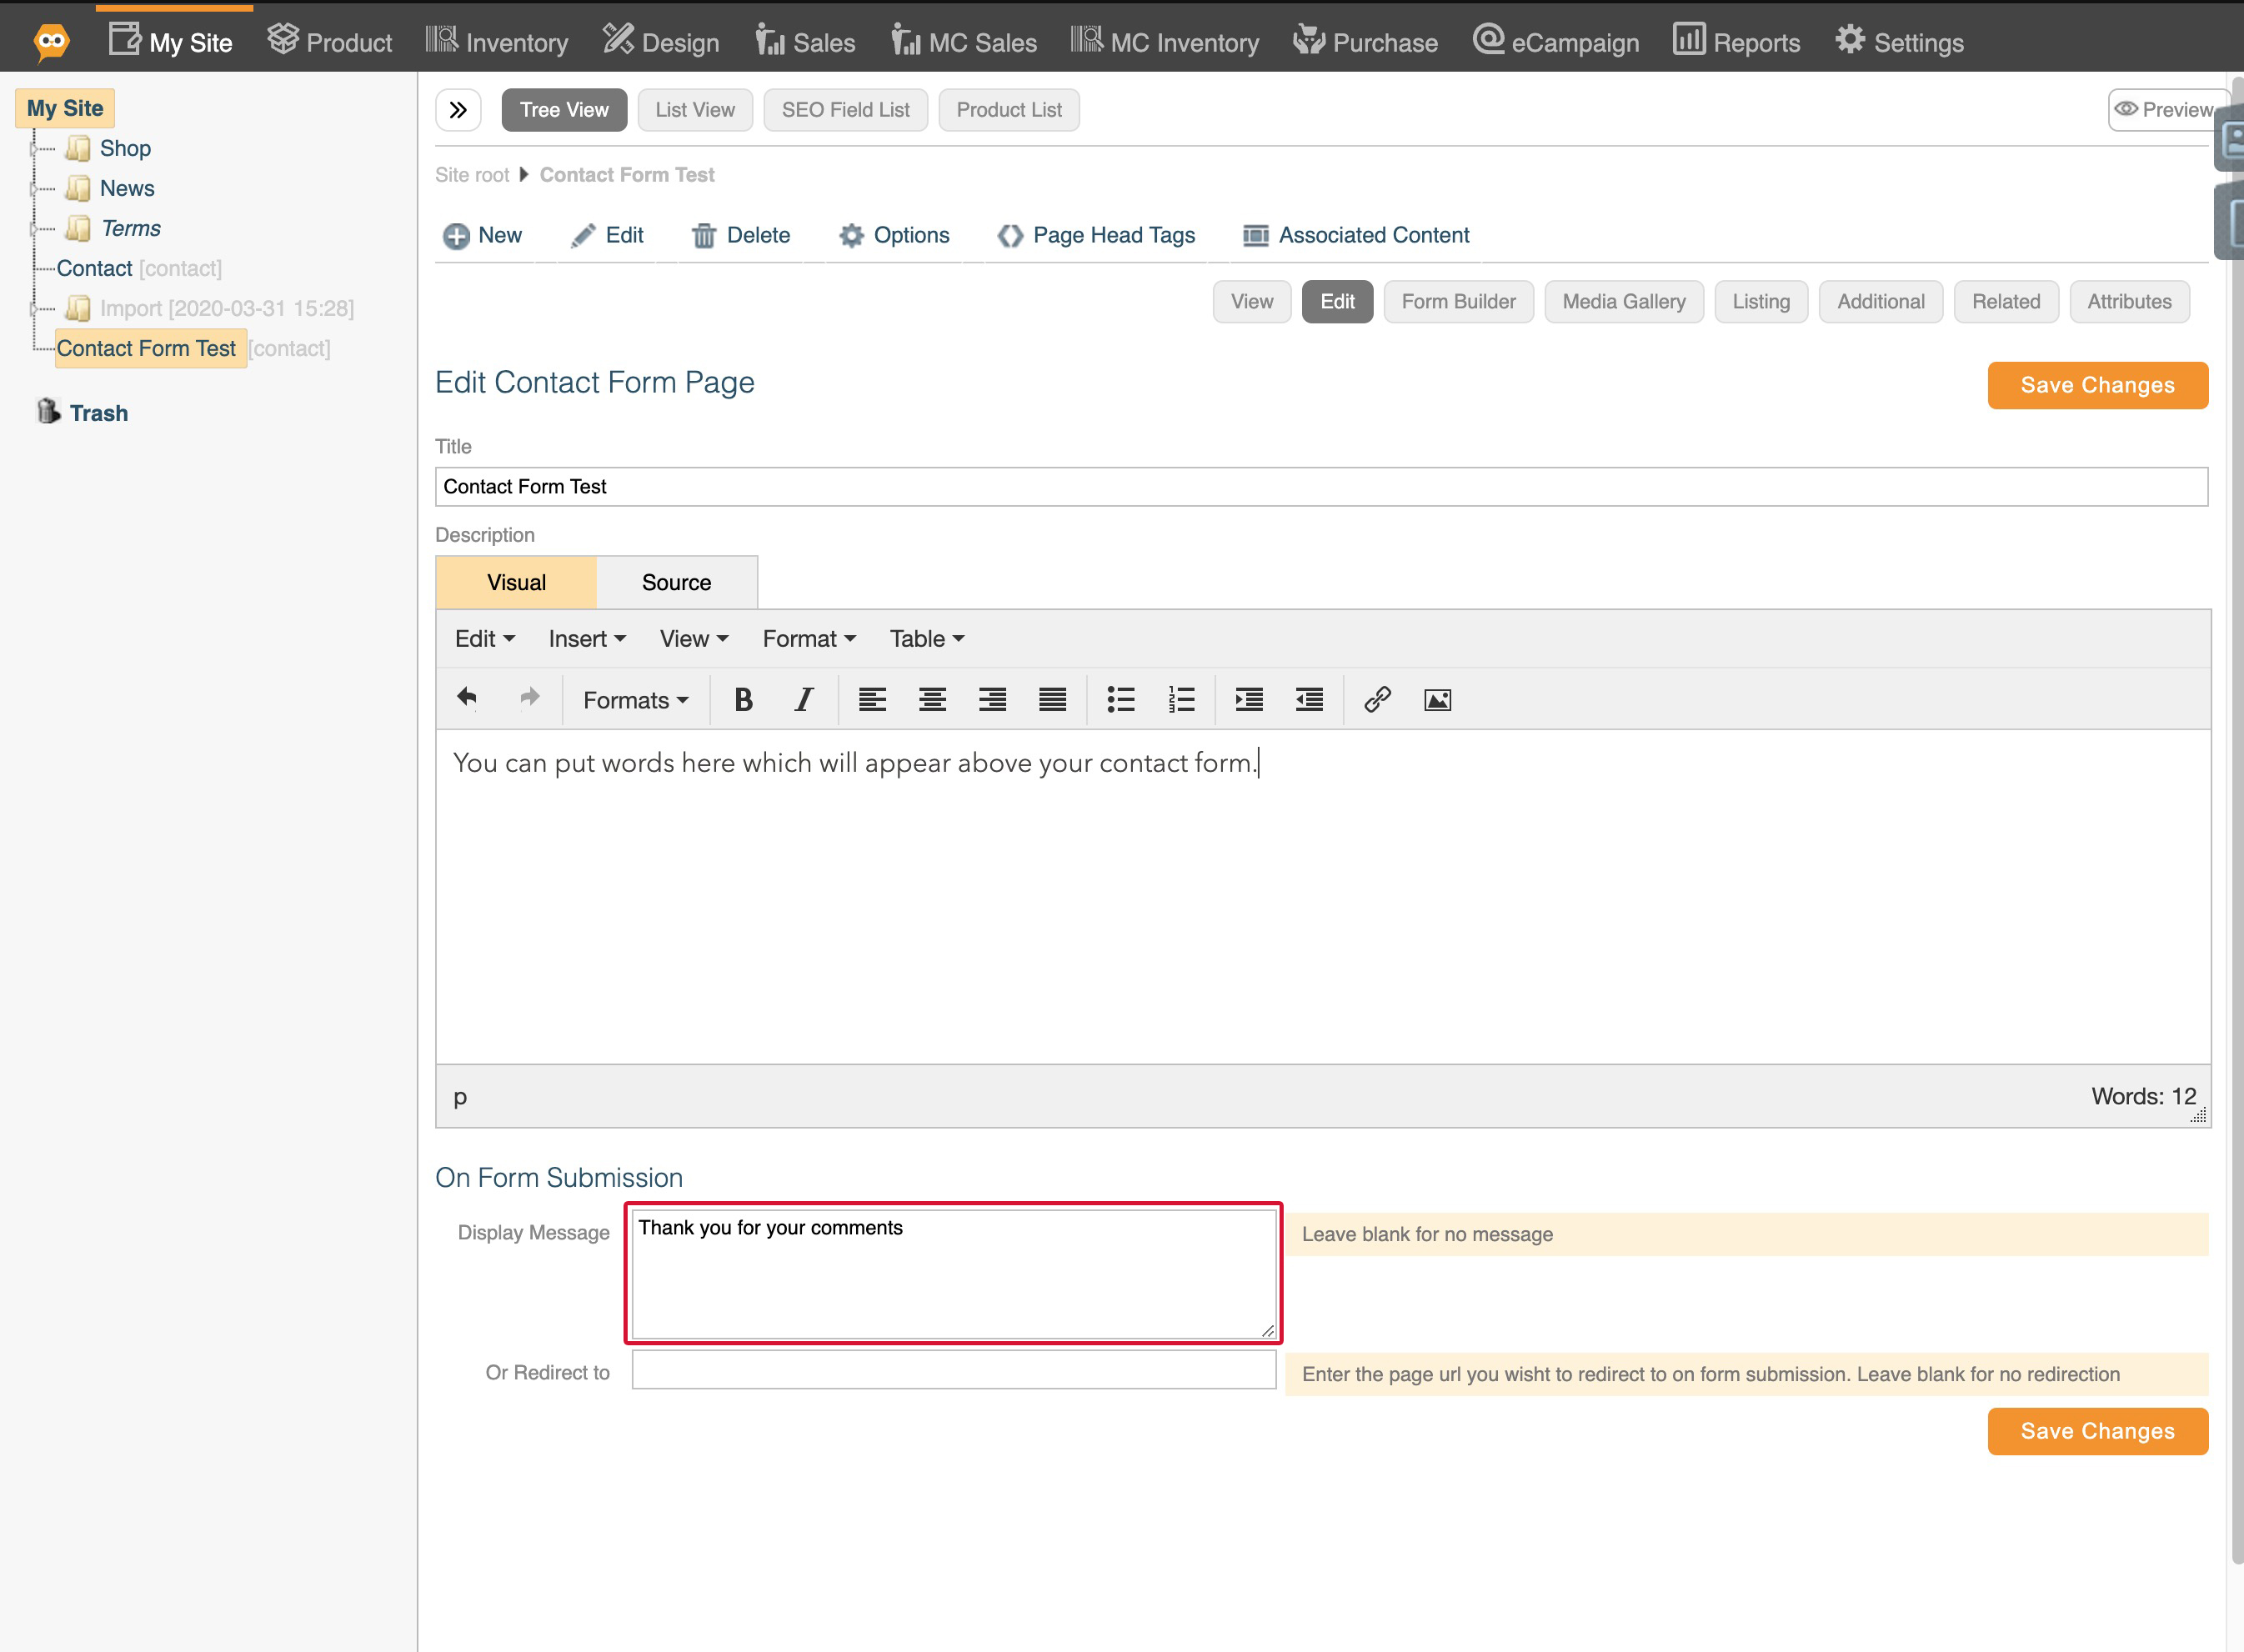Image resolution: width=2244 pixels, height=1652 pixels.
Task: Open the Media Gallery tab
Action: pos(1624,302)
